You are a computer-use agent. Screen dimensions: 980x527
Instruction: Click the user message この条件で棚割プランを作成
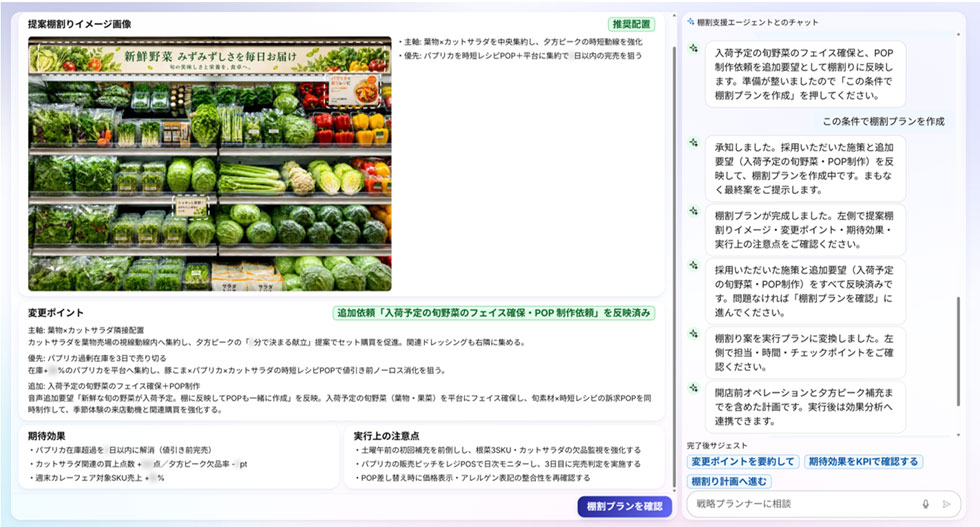click(883, 121)
